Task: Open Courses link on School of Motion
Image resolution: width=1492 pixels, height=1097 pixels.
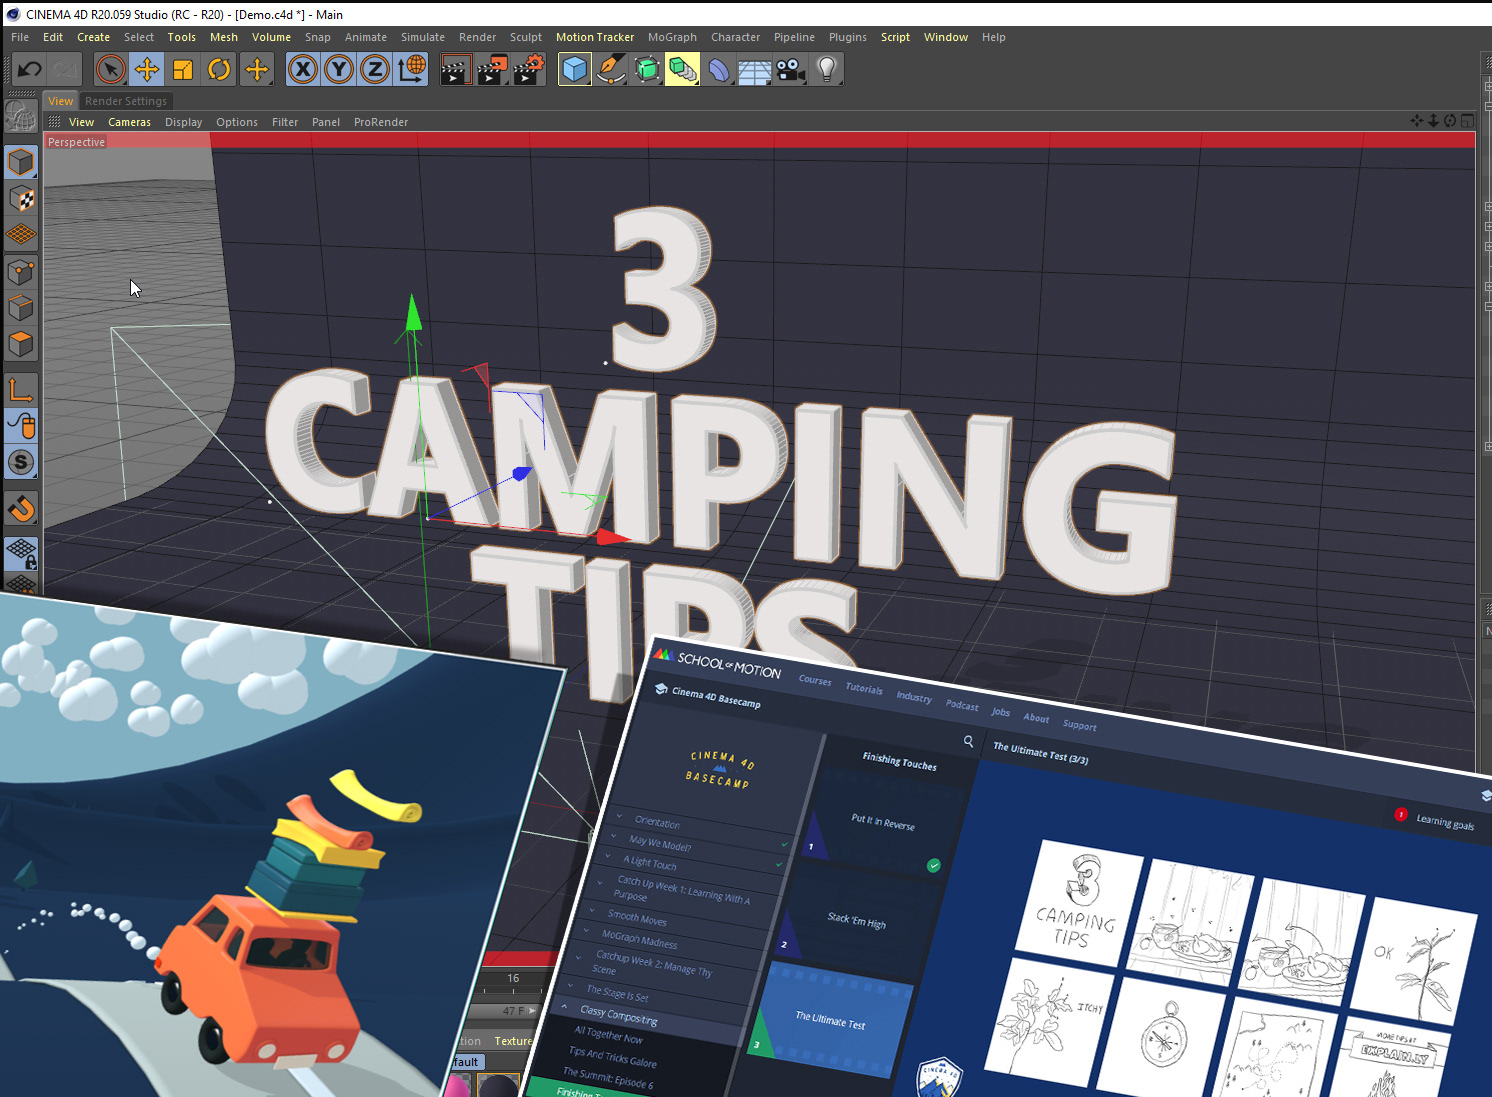Action: 815,680
